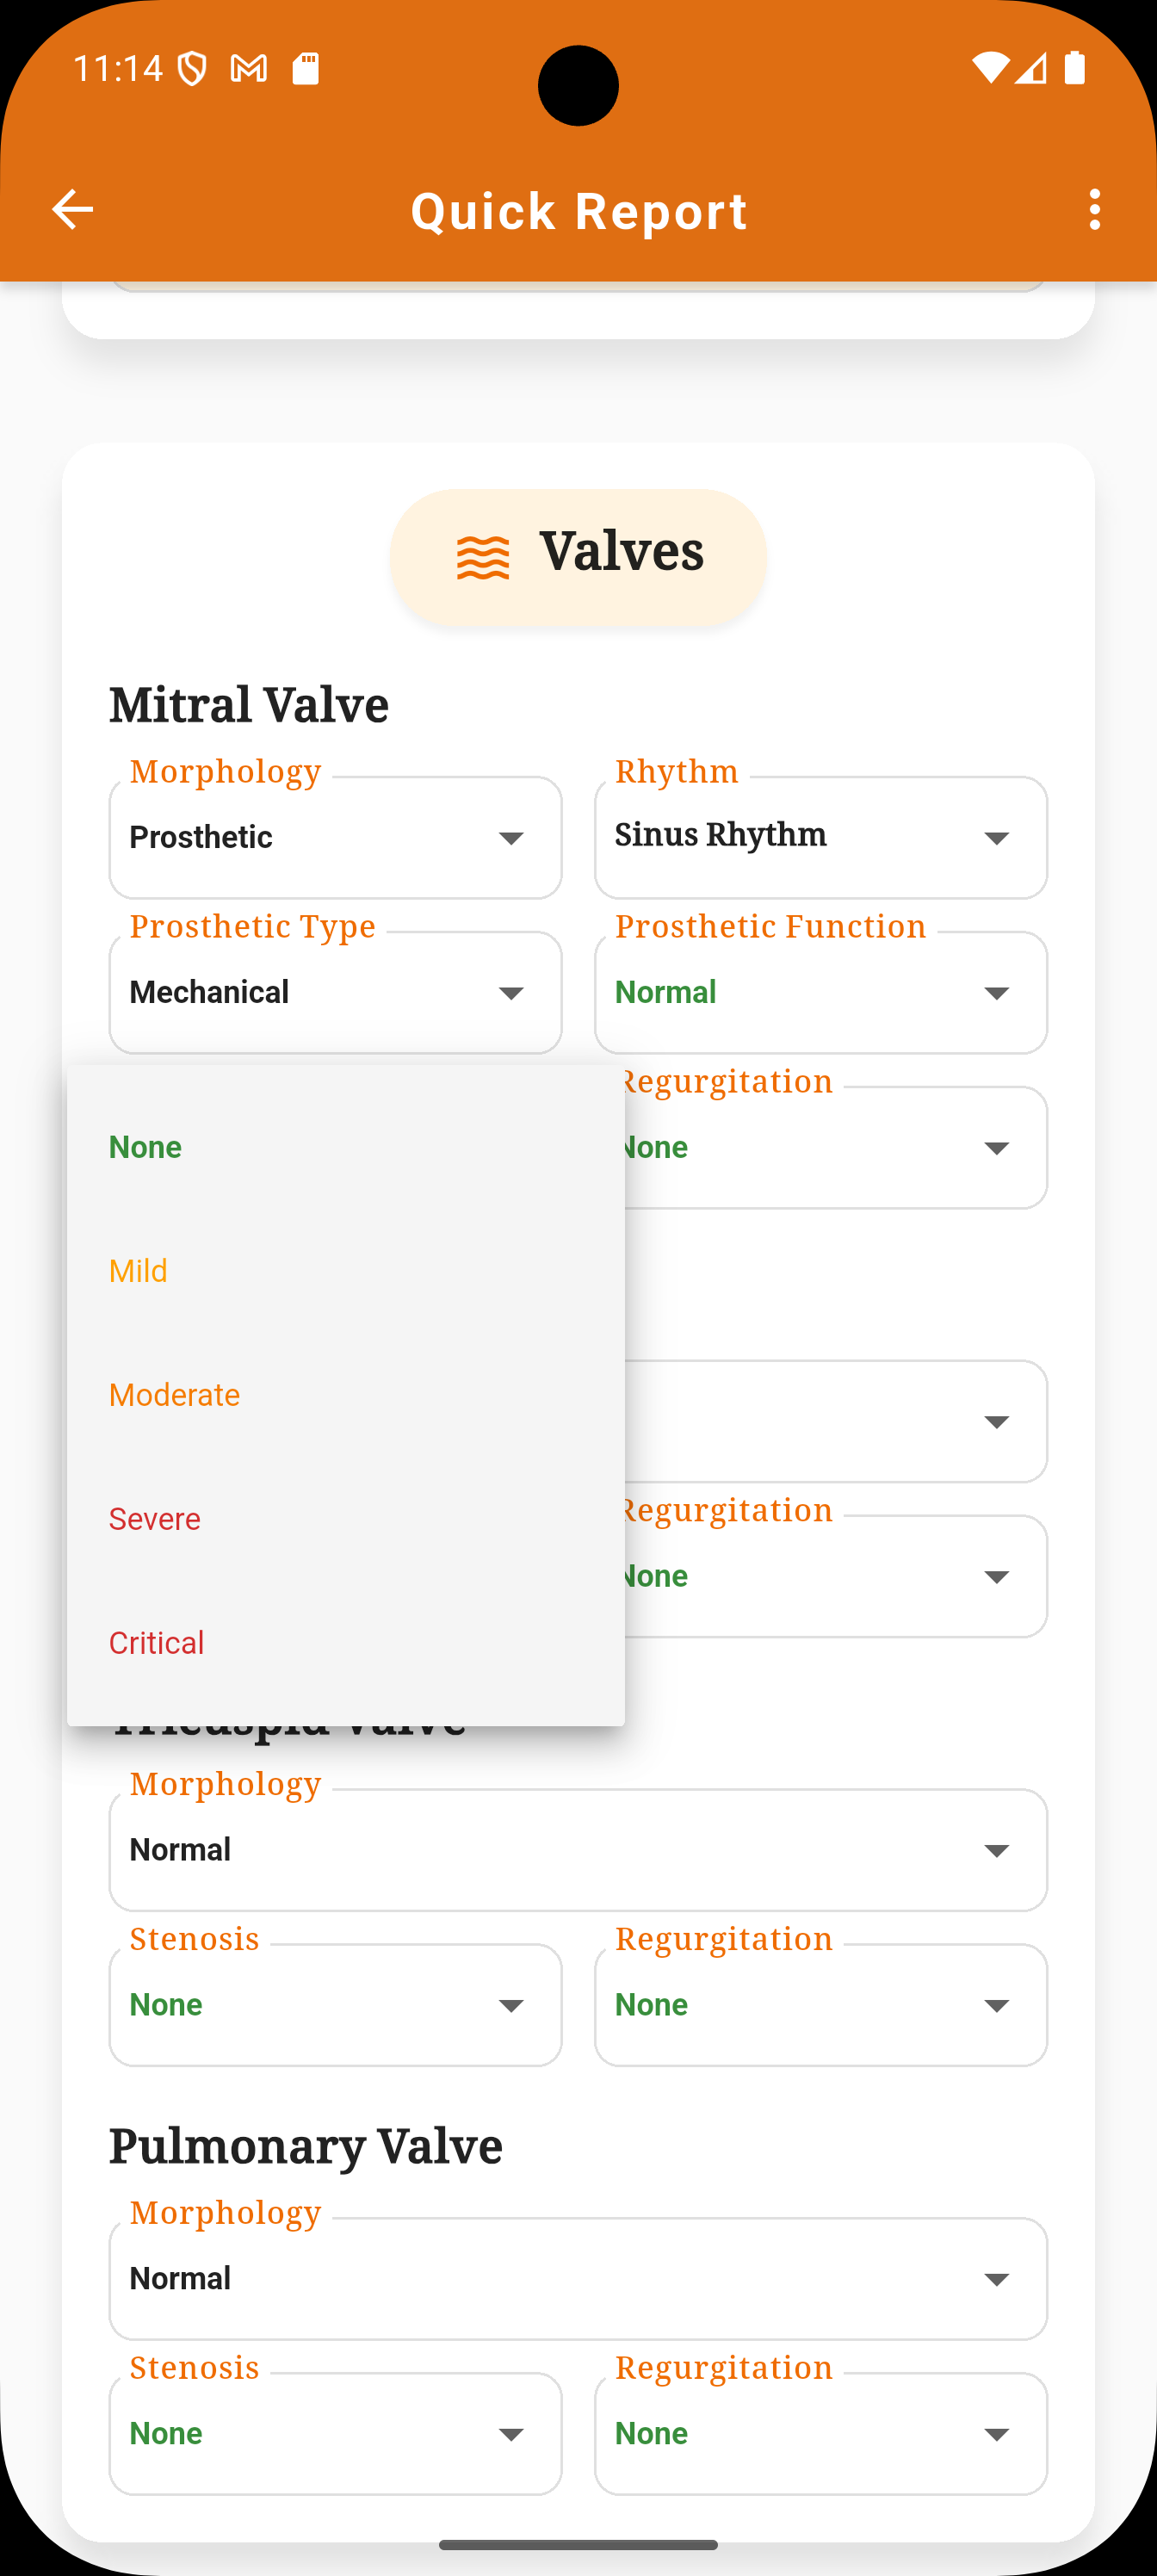
Task: Tap the Valves section header chip
Action: pyautogui.click(x=578, y=557)
